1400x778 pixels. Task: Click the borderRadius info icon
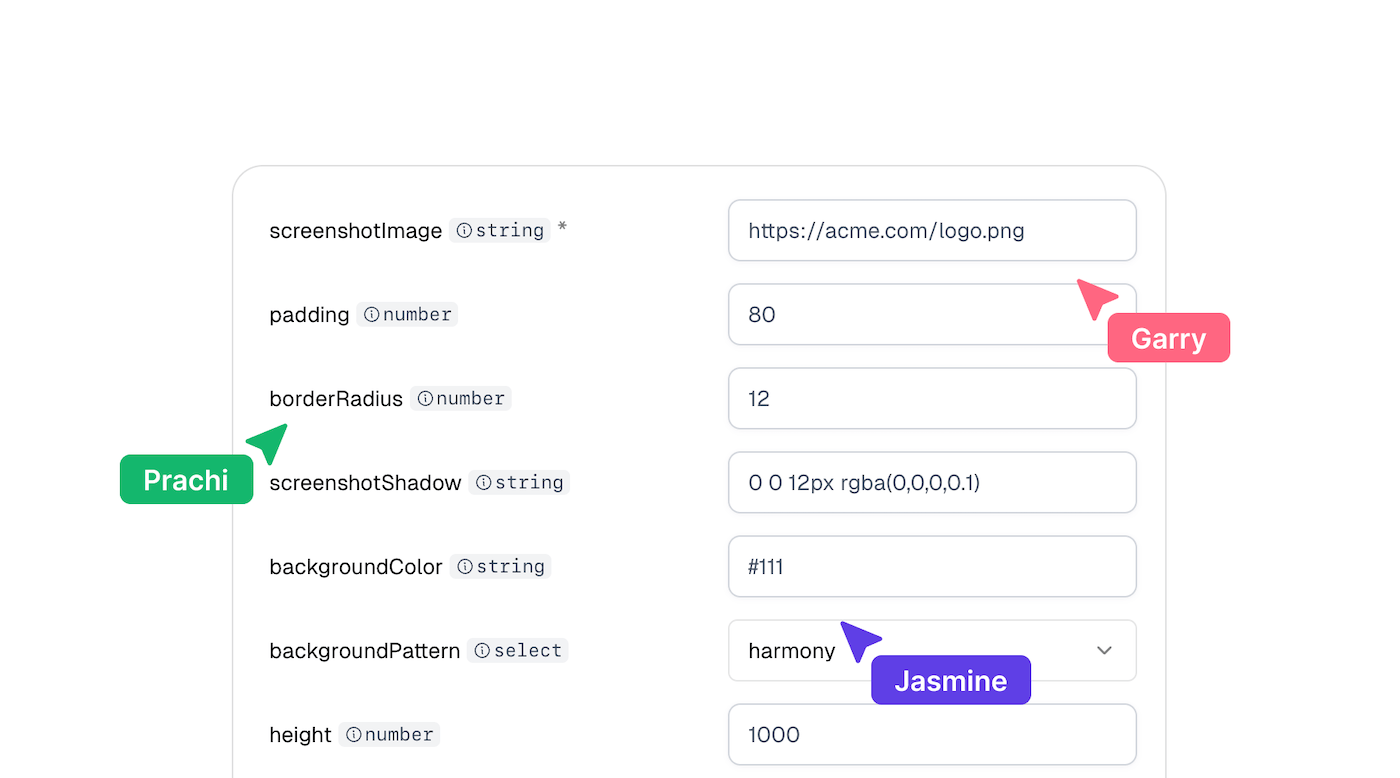[425, 398]
